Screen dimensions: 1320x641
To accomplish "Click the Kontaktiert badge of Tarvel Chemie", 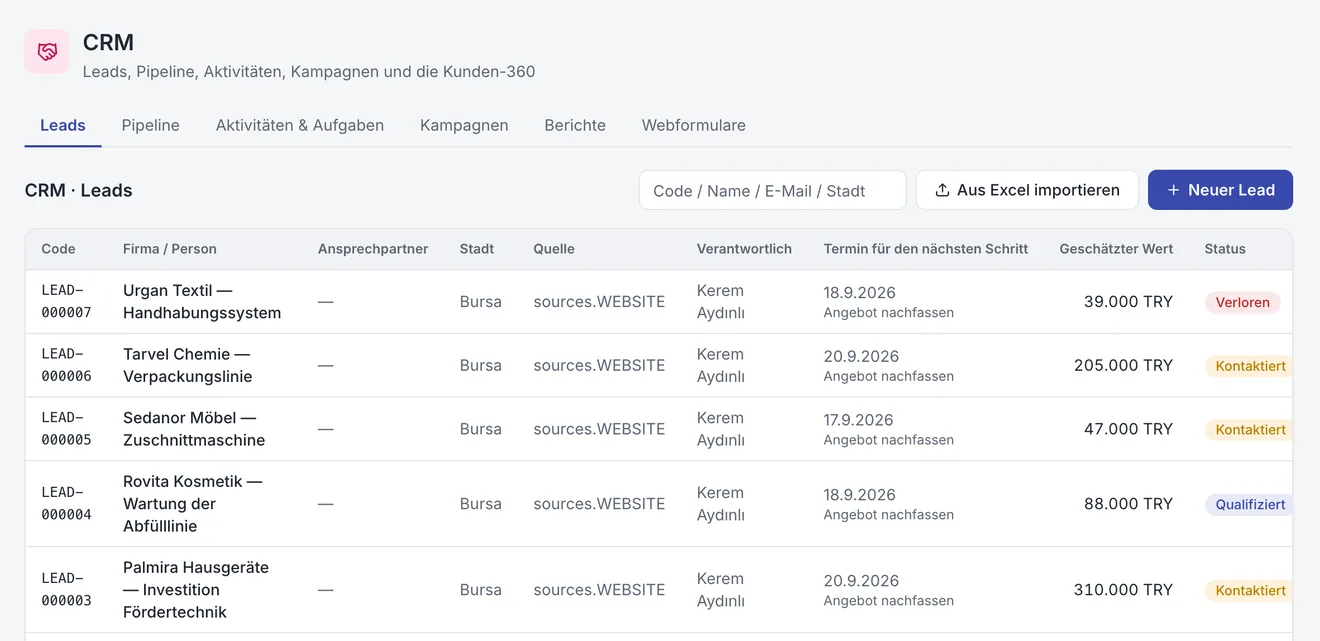I will [x=1250, y=366].
